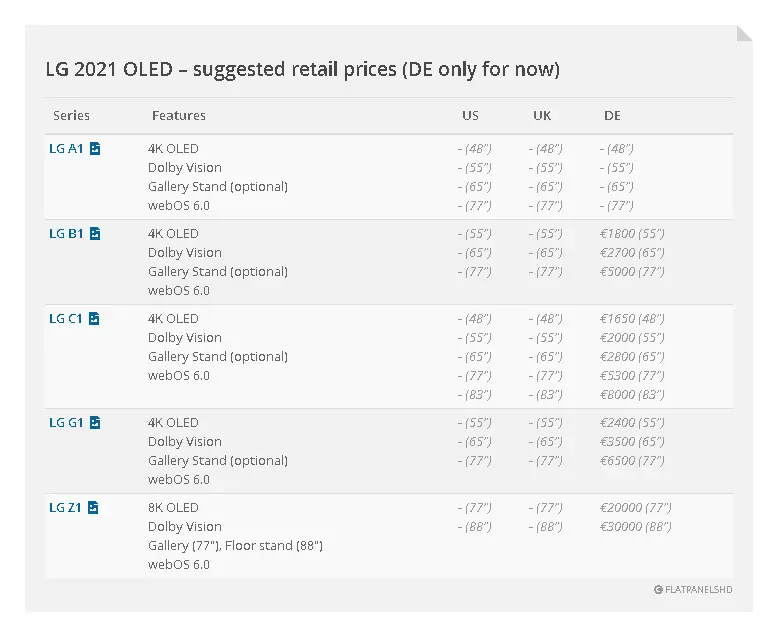Open the document icon beside LG G1

pos(95,423)
